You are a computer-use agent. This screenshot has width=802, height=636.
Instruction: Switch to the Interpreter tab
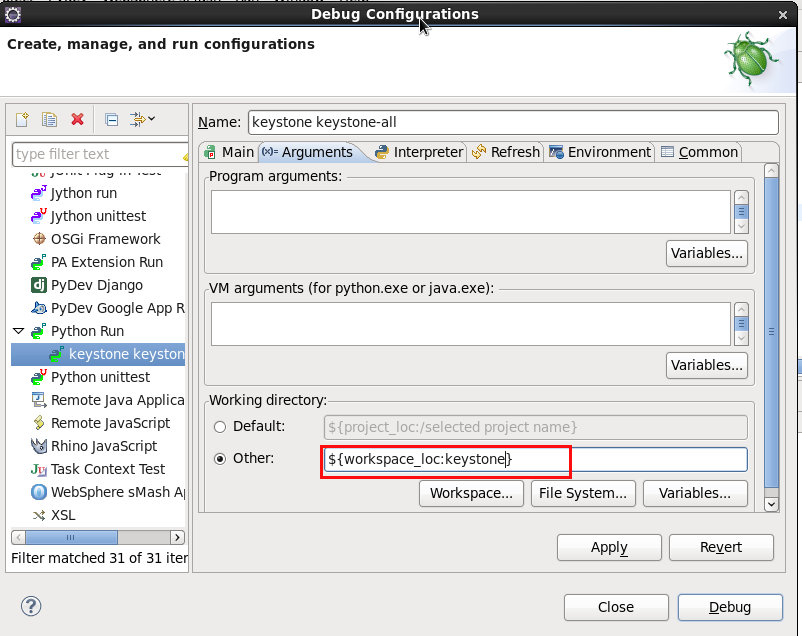(x=419, y=152)
